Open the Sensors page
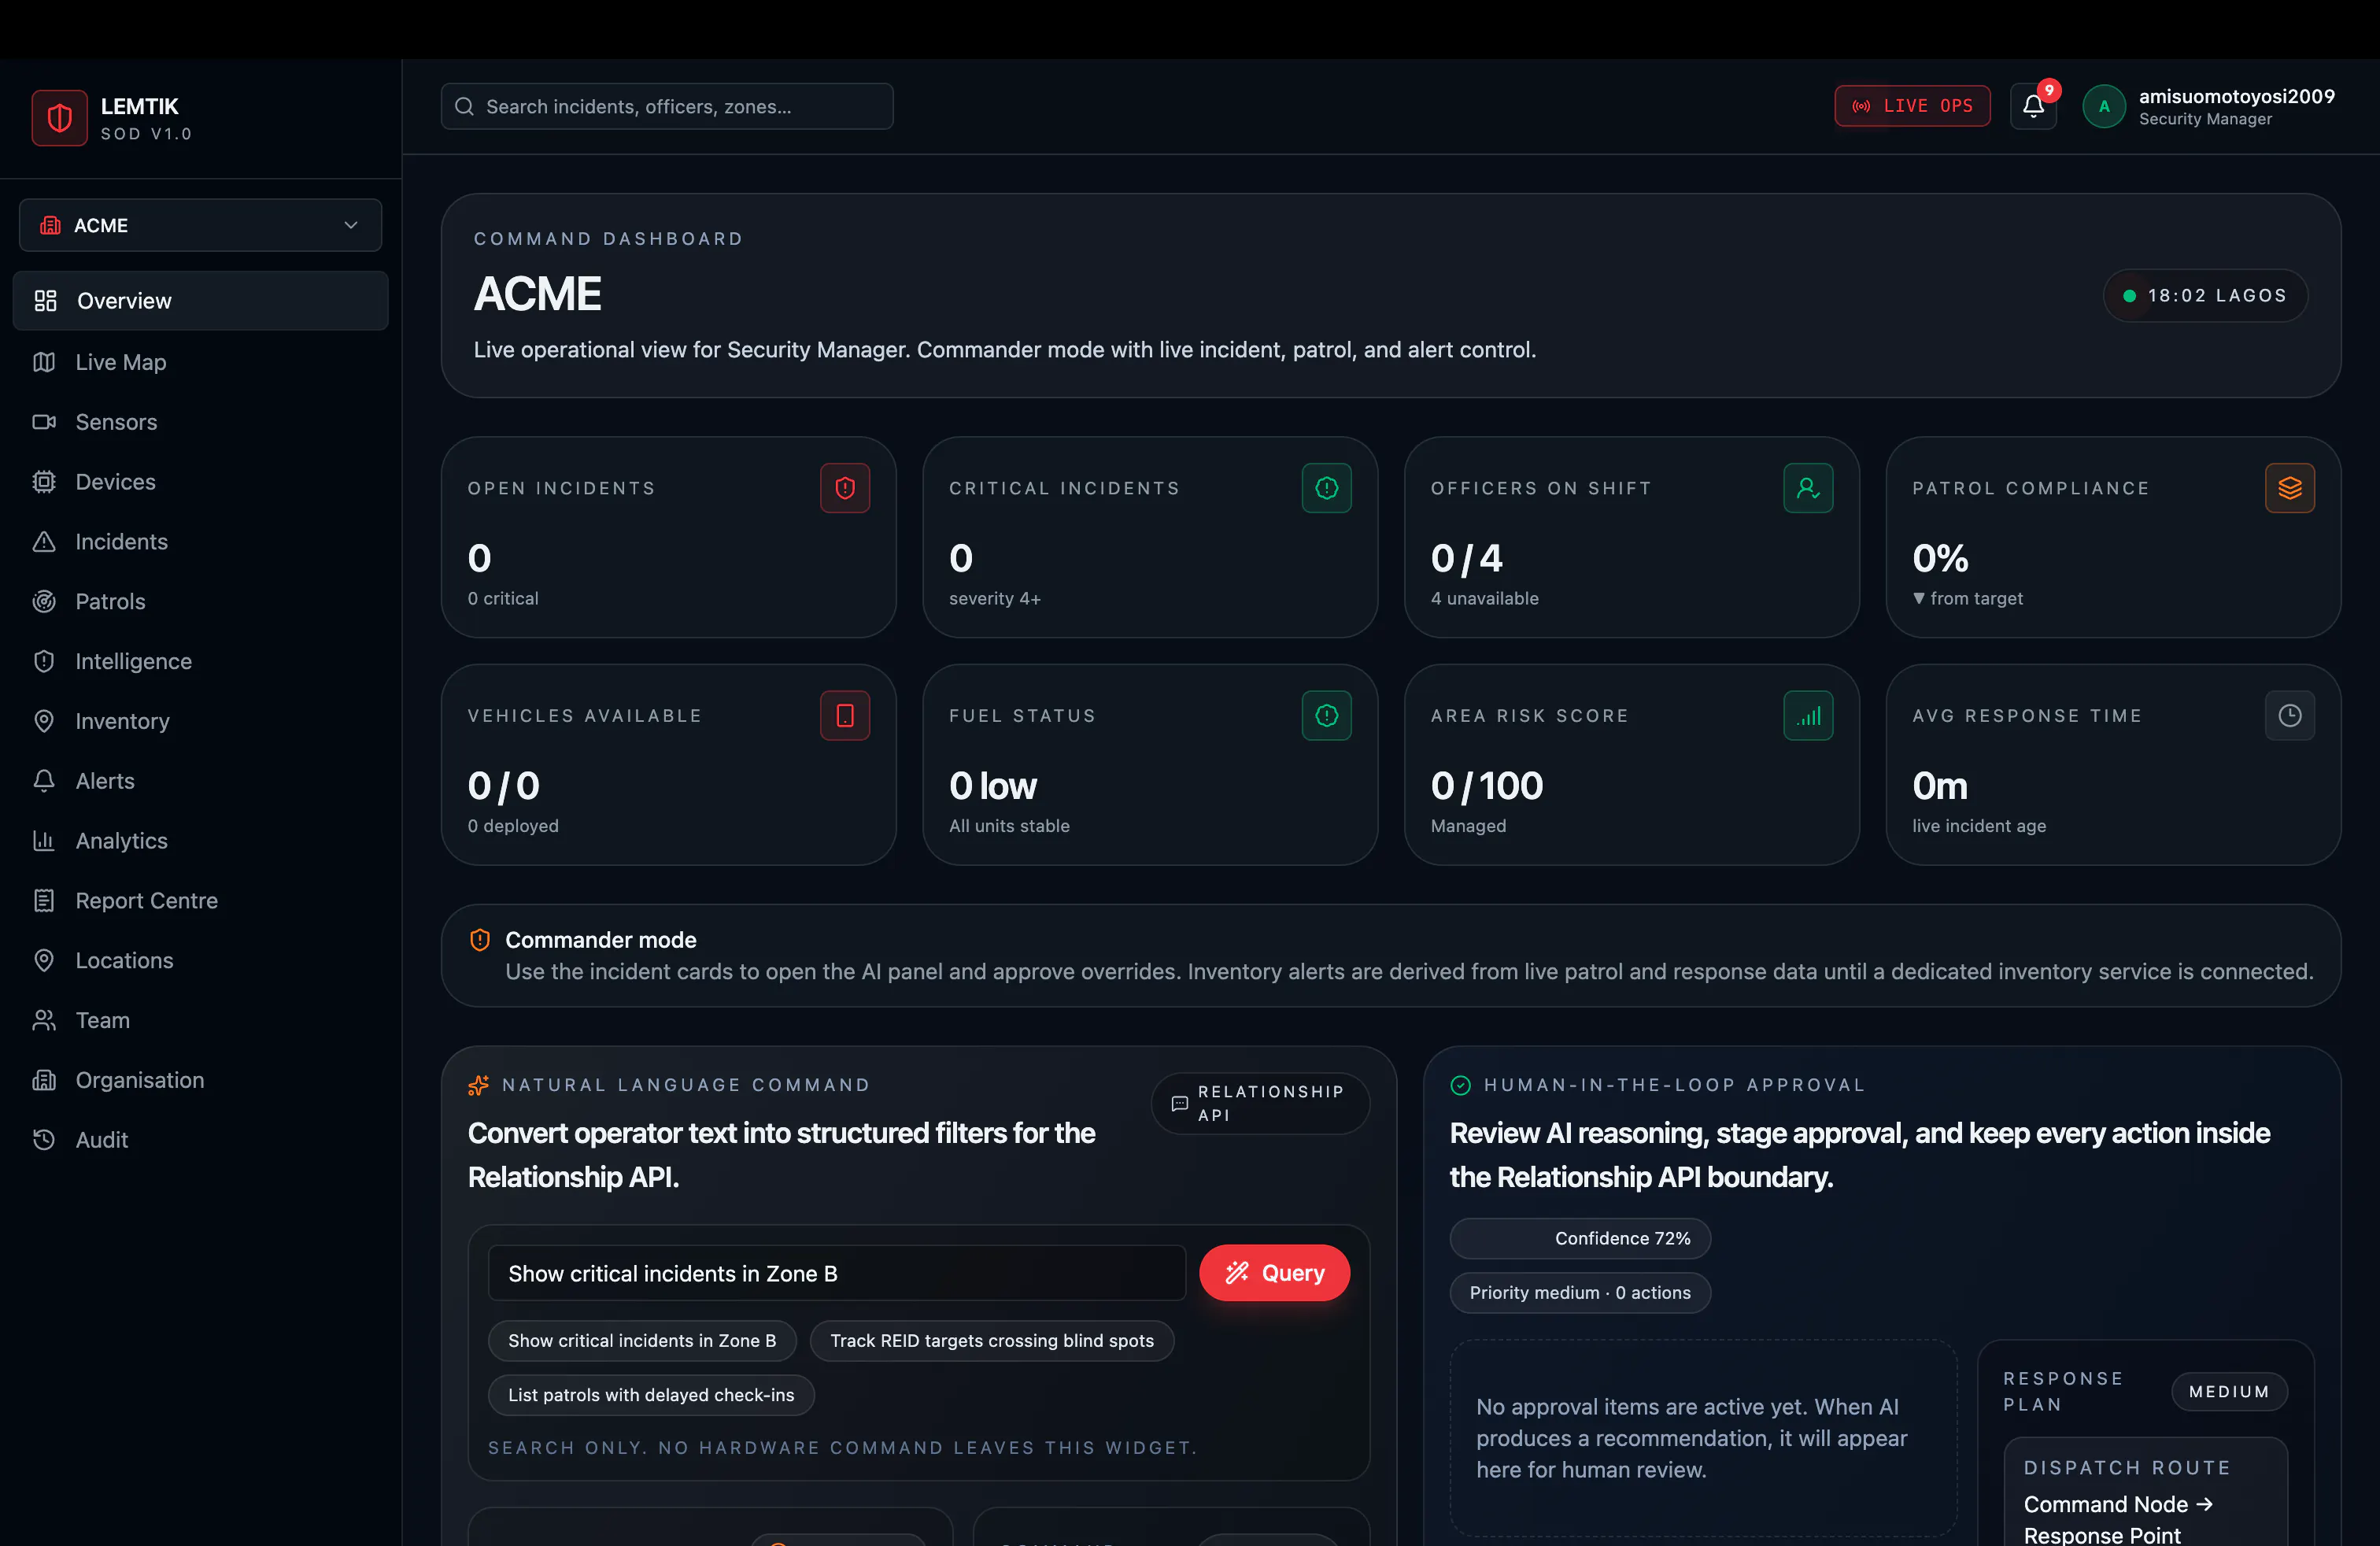 tap(200, 422)
